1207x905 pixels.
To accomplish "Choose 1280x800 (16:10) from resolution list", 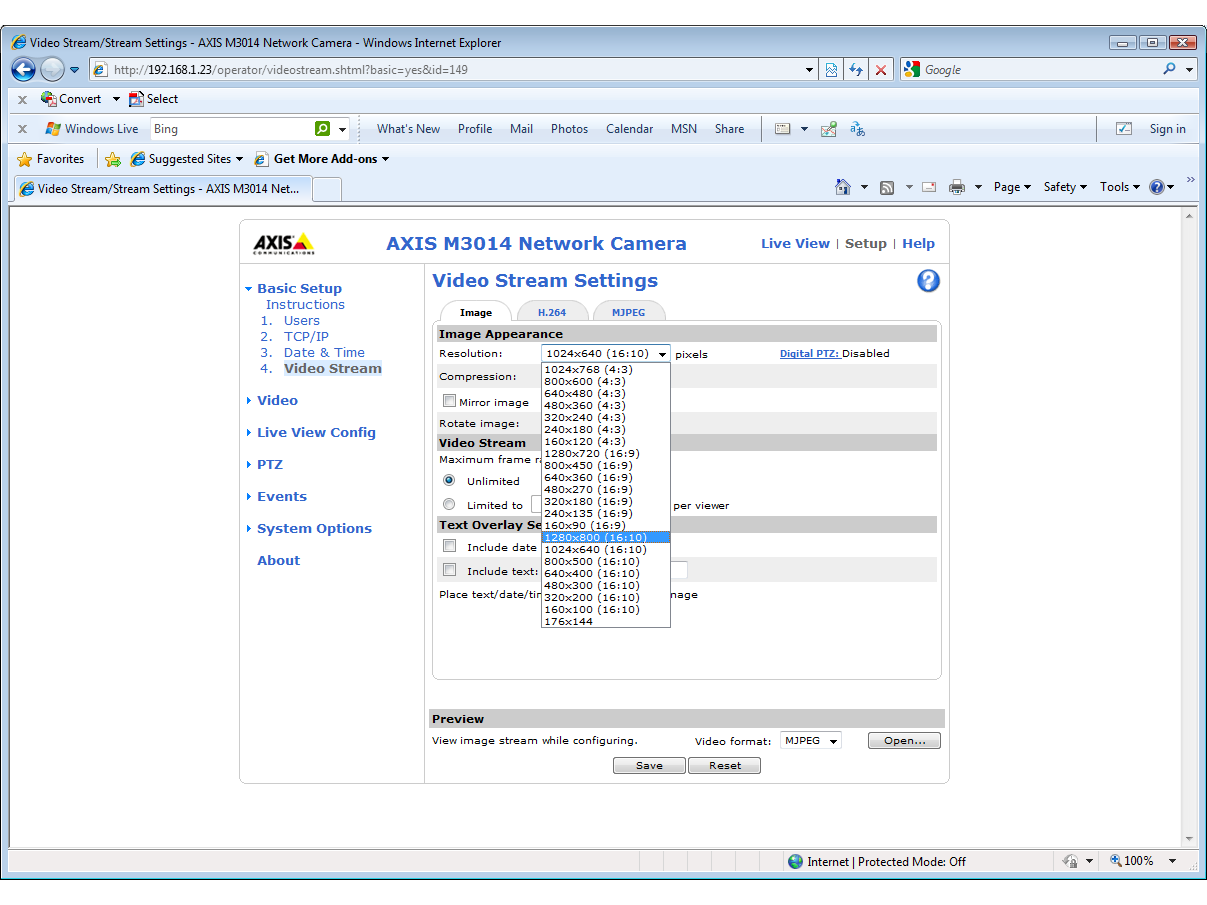I will point(595,538).
